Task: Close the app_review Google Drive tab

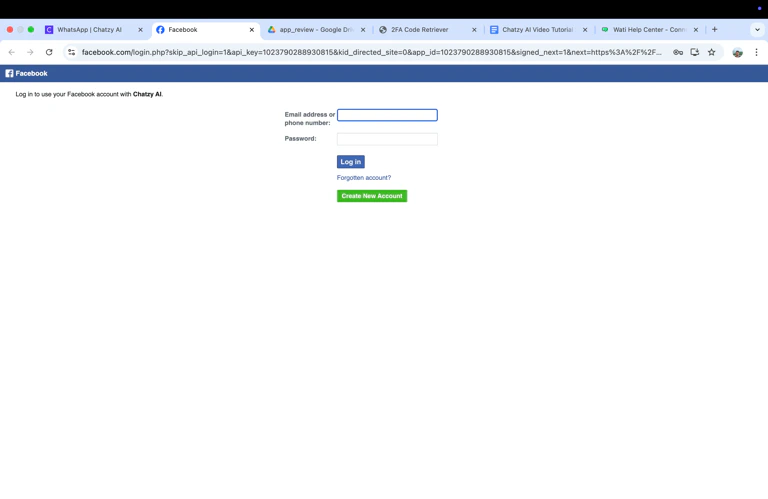Action: [x=363, y=30]
